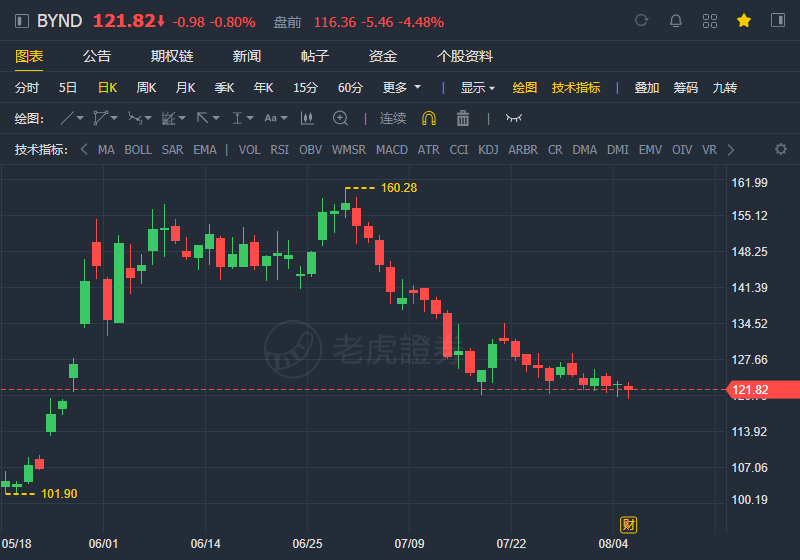This screenshot has height=560, width=800.
Task: Select the 年K yearly timeframe
Action: [x=263, y=88]
